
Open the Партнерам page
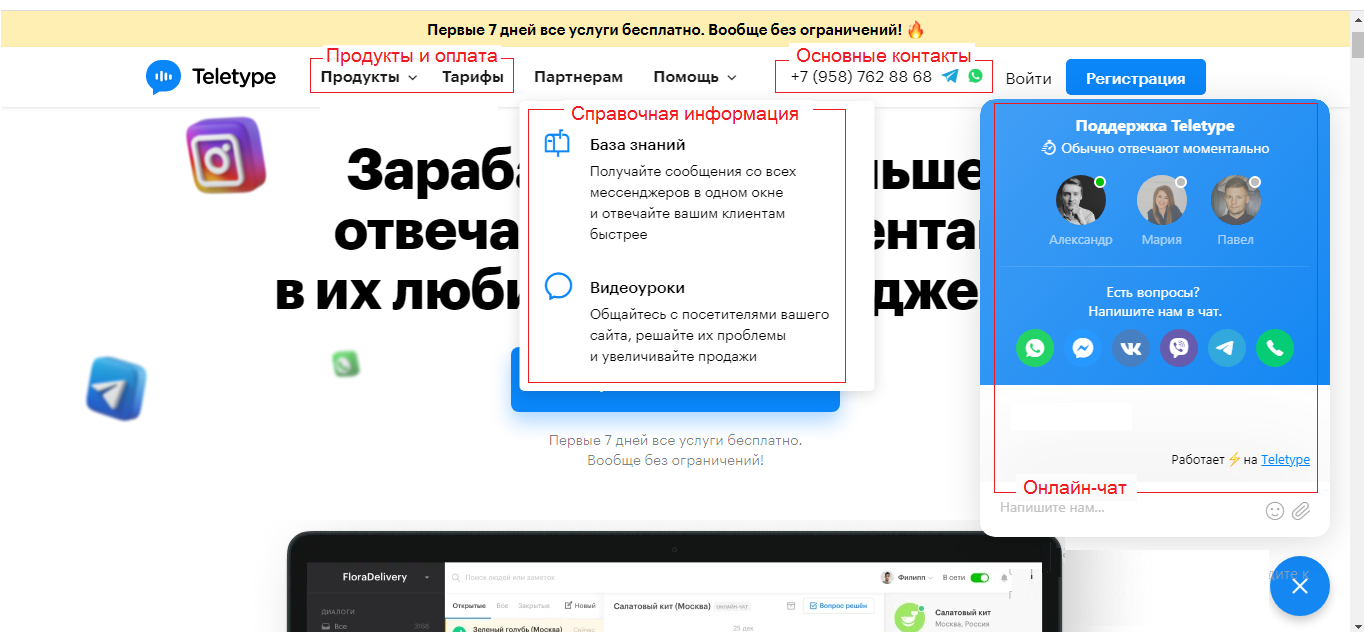point(578,77)
